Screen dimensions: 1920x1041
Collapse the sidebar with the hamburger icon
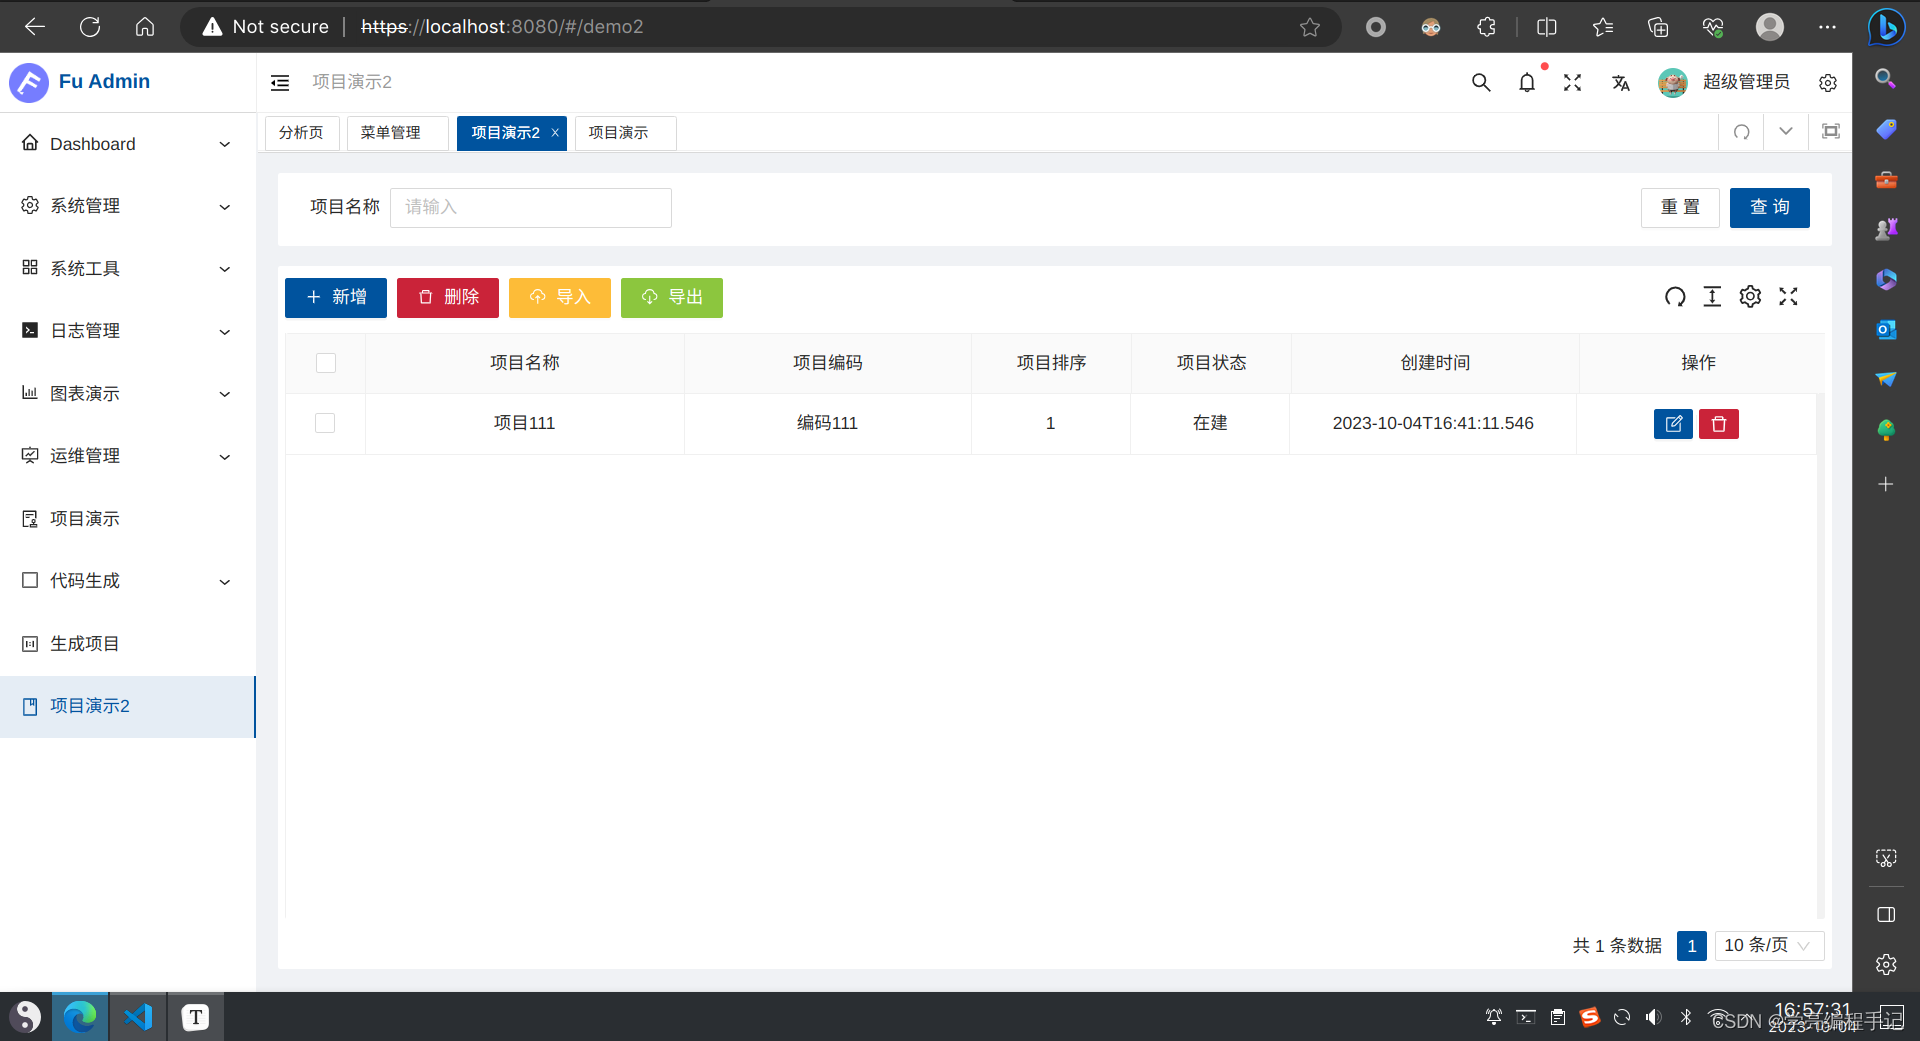tap(279, 83)
